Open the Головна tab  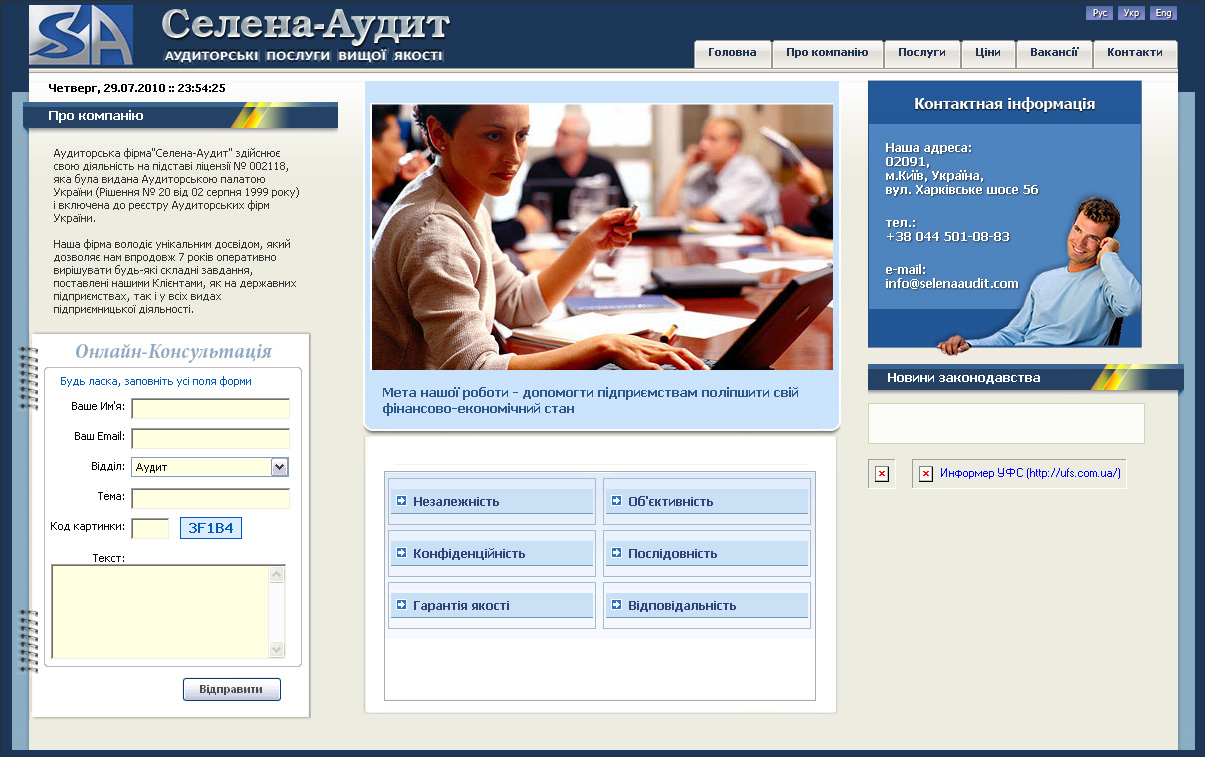coord(732,53)
